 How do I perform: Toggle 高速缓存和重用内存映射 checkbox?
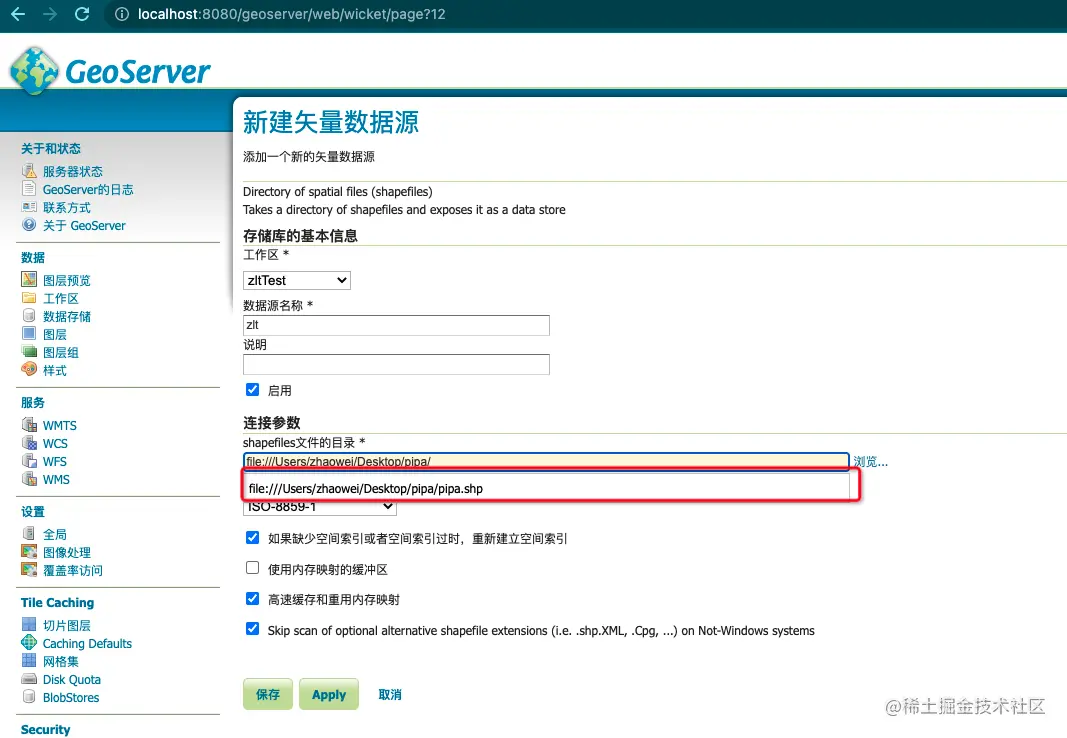252,599
